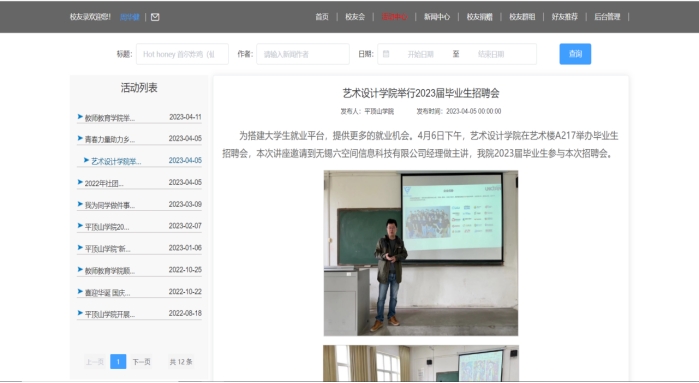Open activity 平顶山学院20... dated 2023-02-07

[107, 227]
